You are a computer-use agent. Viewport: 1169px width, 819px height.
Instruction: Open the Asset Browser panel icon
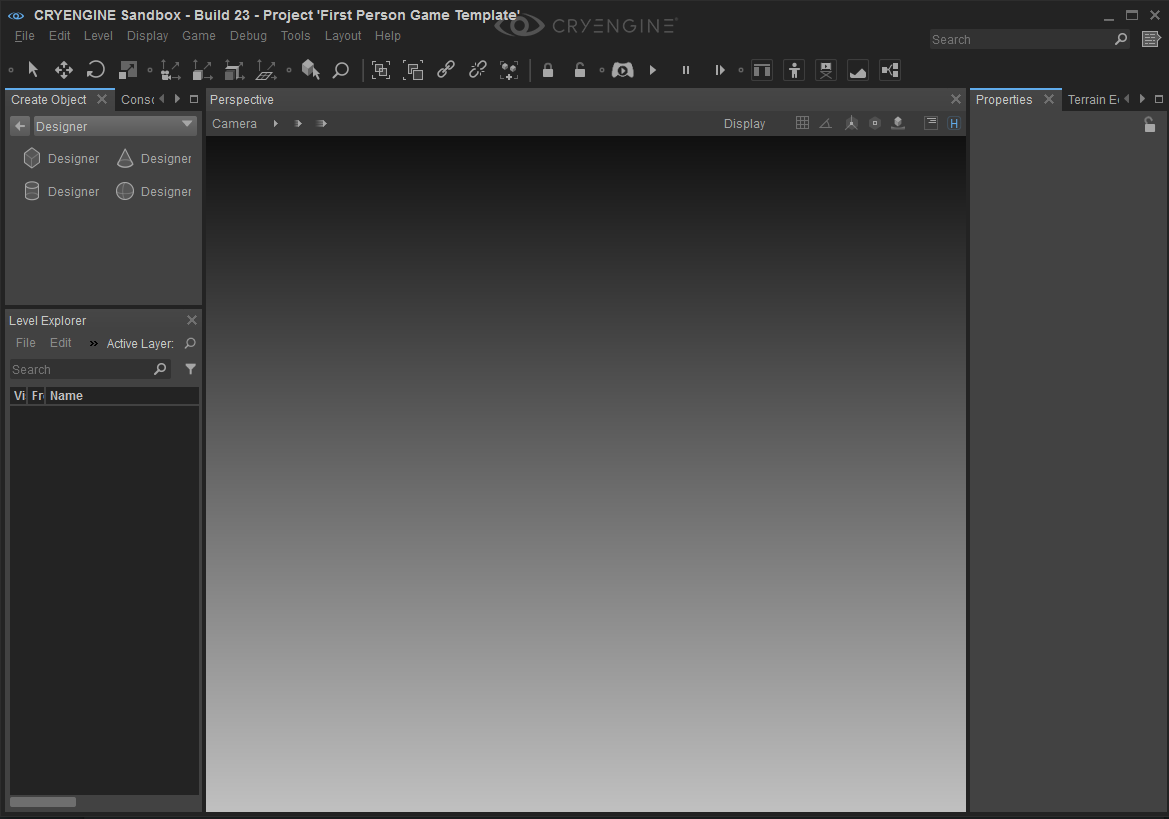click(x=762, y=70)
